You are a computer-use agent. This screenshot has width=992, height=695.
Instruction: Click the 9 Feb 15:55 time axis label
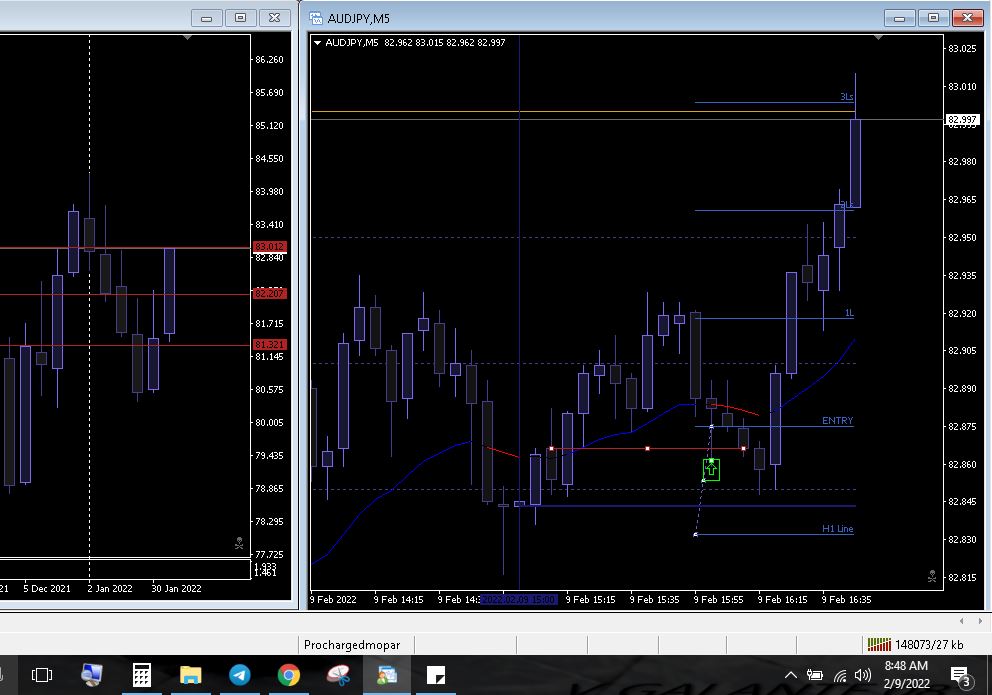click(719, 600)
